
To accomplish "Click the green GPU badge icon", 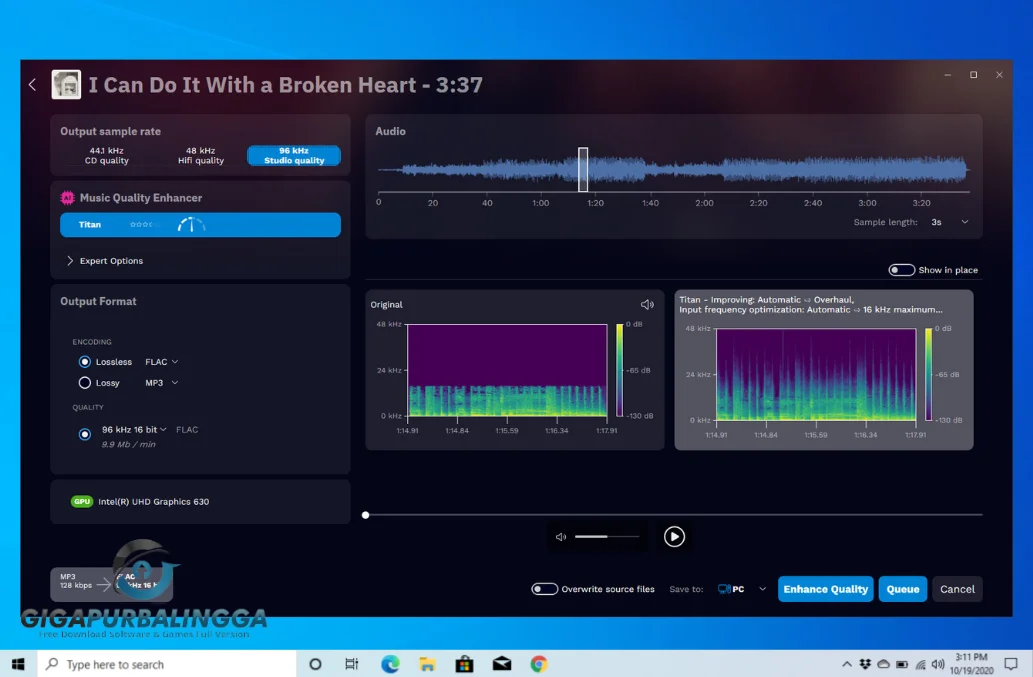I will (82, 501).
